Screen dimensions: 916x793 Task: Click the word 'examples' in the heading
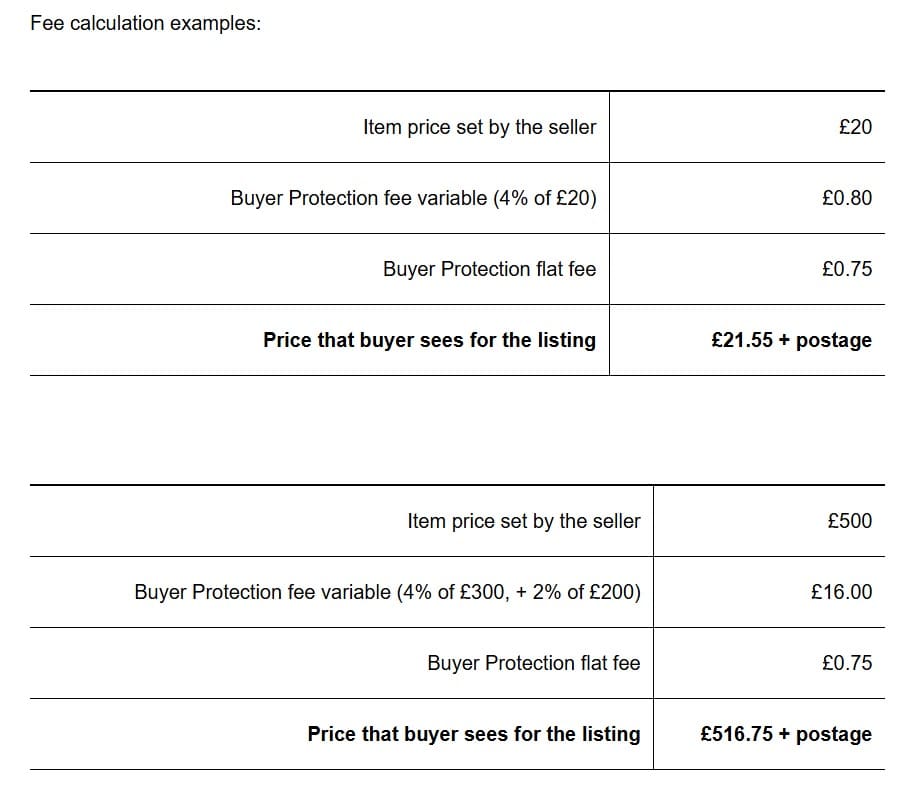coord(214,24)
